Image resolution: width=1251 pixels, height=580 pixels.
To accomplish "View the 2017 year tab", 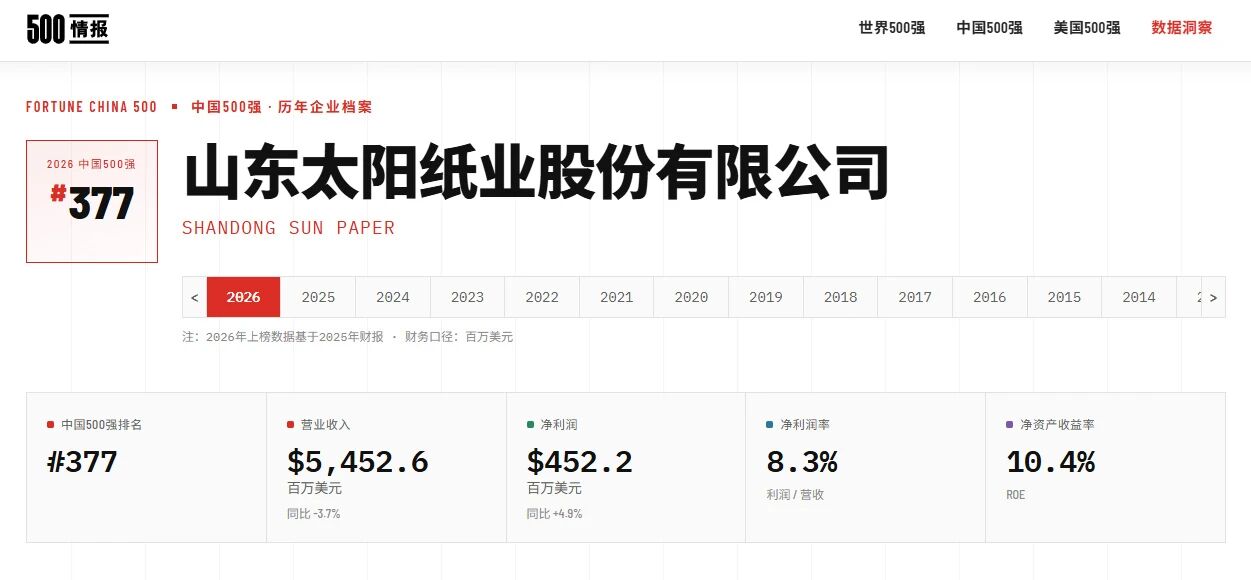I will (915, 297).
